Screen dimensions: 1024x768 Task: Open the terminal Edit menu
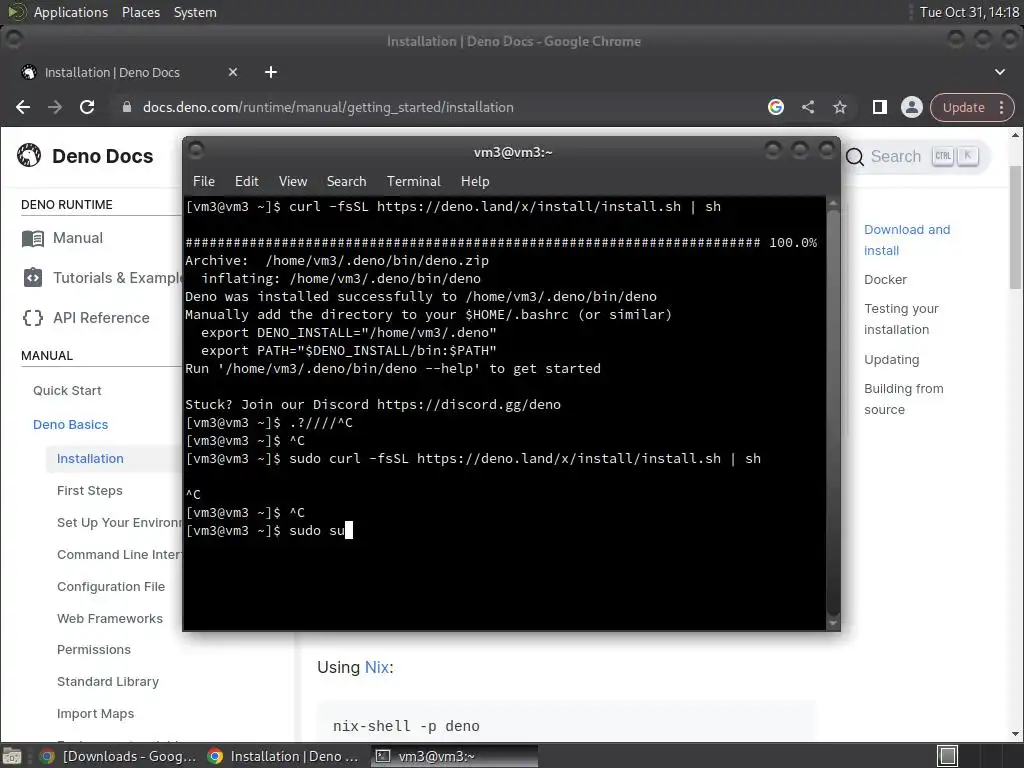tap(247, 182)
